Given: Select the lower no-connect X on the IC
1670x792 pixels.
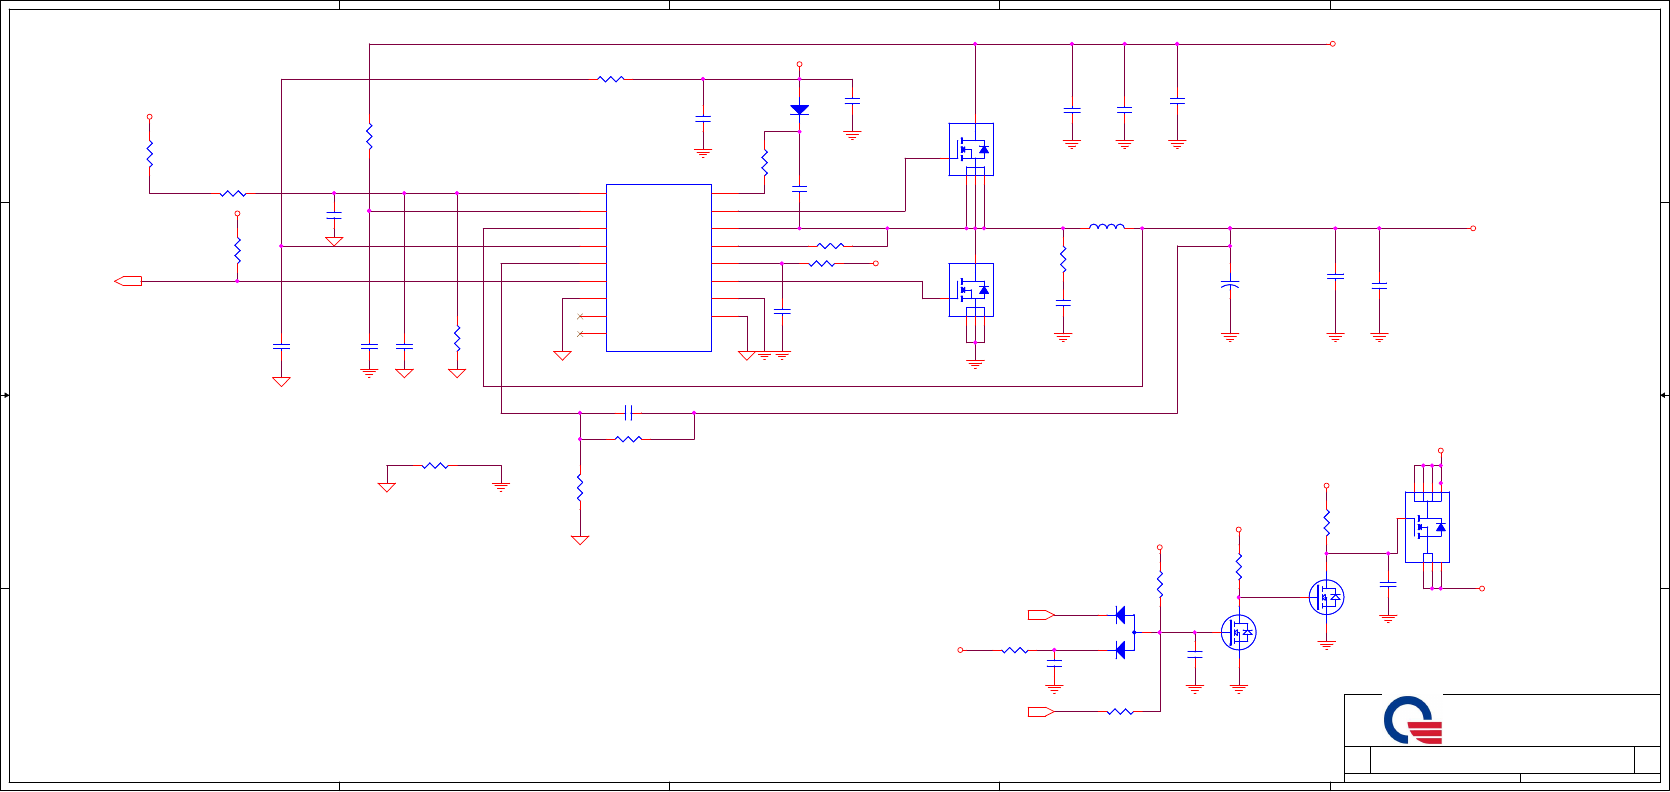Looking at the screenshot, I should [x=580, y=334].
